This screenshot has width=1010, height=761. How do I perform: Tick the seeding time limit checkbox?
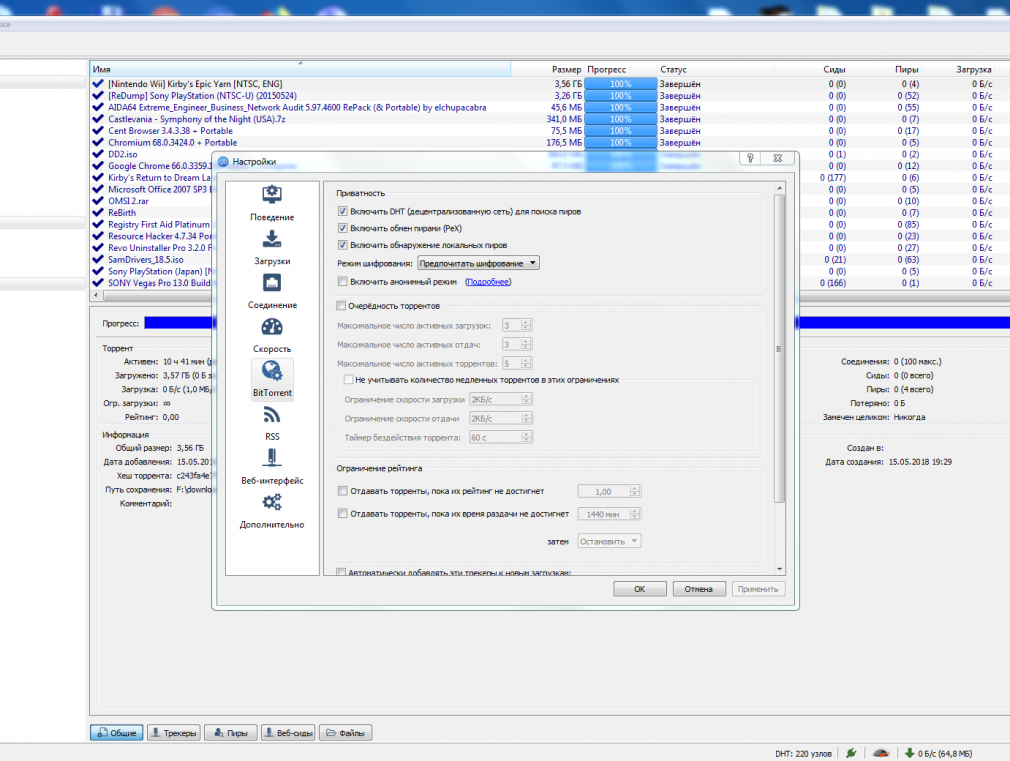(343, 514)
